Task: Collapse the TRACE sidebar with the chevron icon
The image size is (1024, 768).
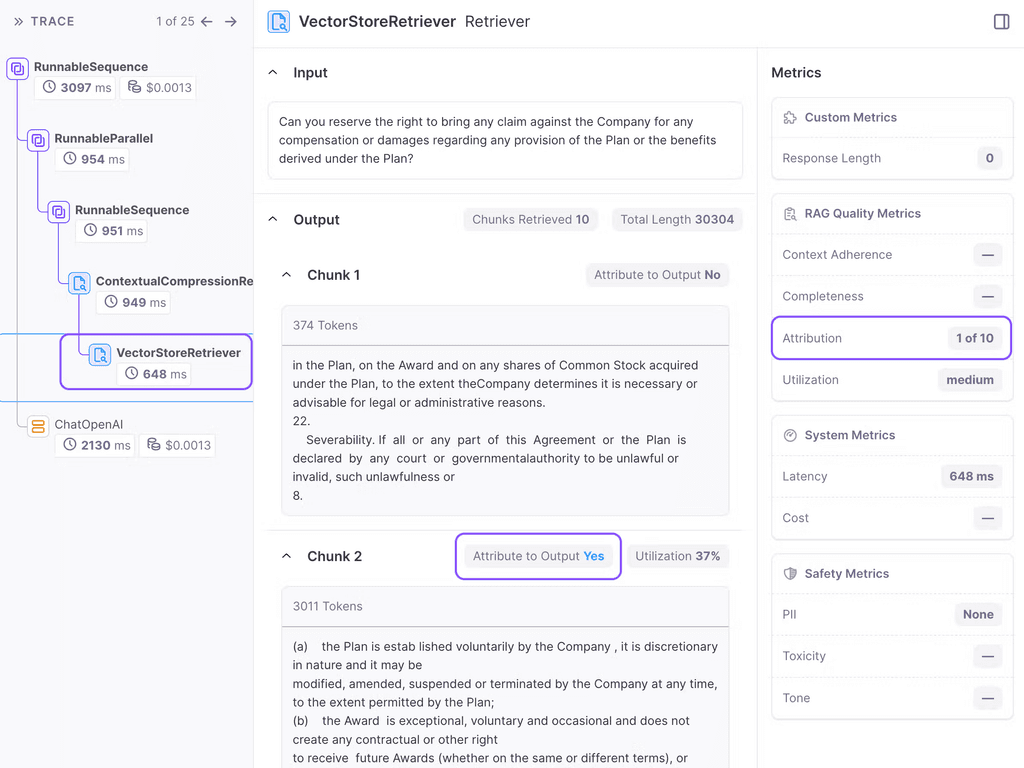Action: [20, 21]
